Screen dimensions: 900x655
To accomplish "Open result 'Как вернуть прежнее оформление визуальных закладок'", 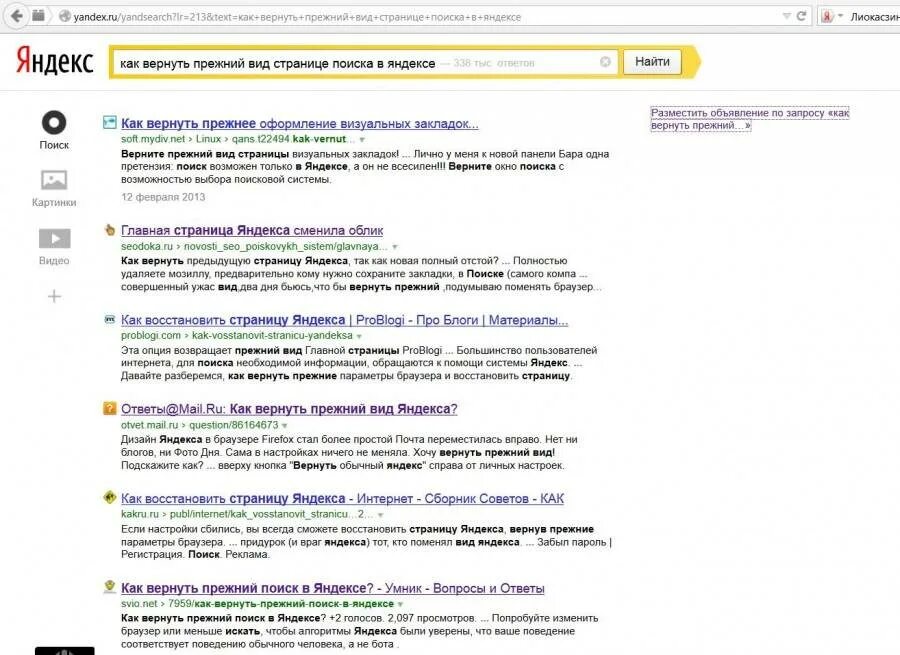I will (300, 123).
